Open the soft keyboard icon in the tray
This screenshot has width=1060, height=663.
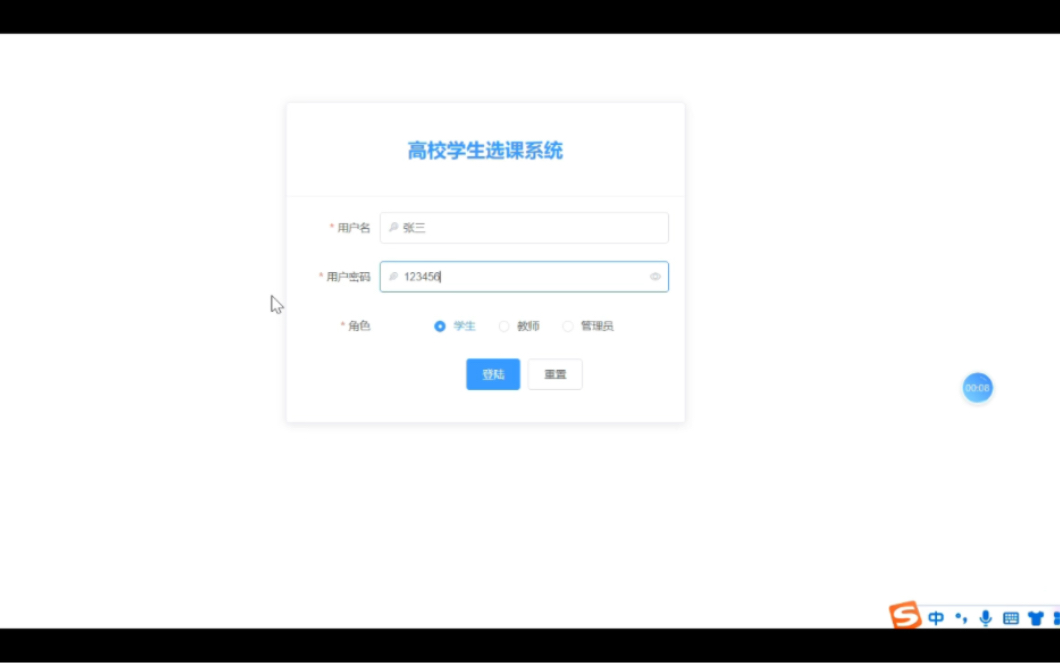click(1011, 617)
